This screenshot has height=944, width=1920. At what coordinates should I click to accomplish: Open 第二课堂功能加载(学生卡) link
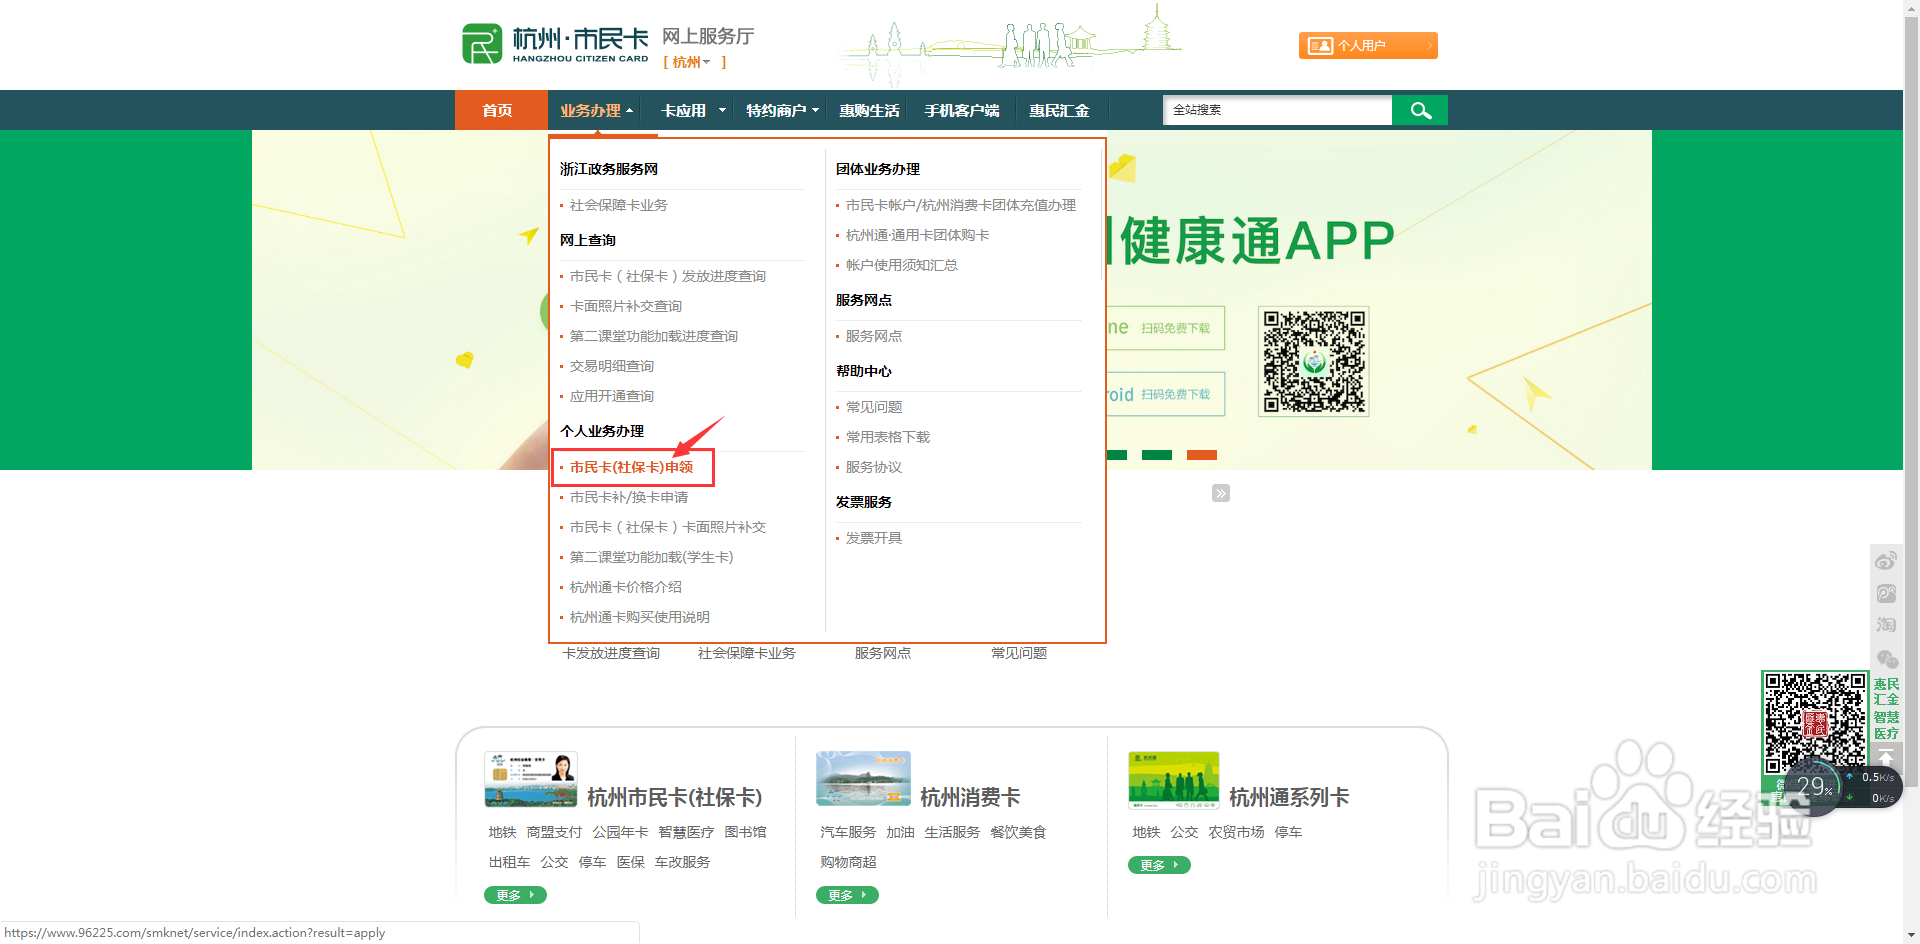click(x=652, y=557)
